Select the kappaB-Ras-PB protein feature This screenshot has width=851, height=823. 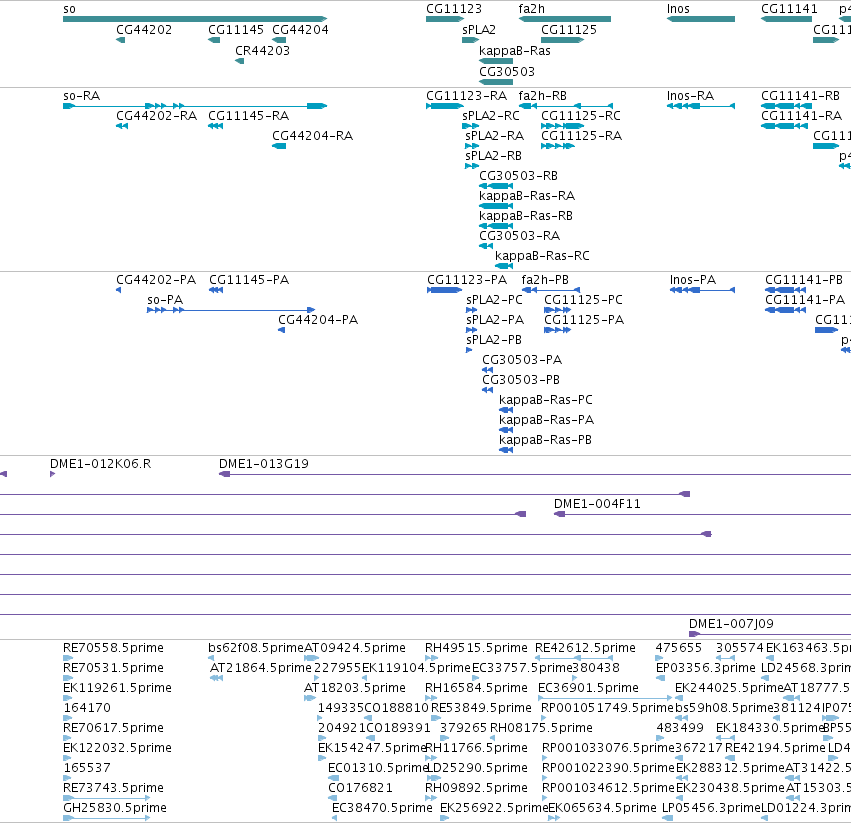(506, 450)
